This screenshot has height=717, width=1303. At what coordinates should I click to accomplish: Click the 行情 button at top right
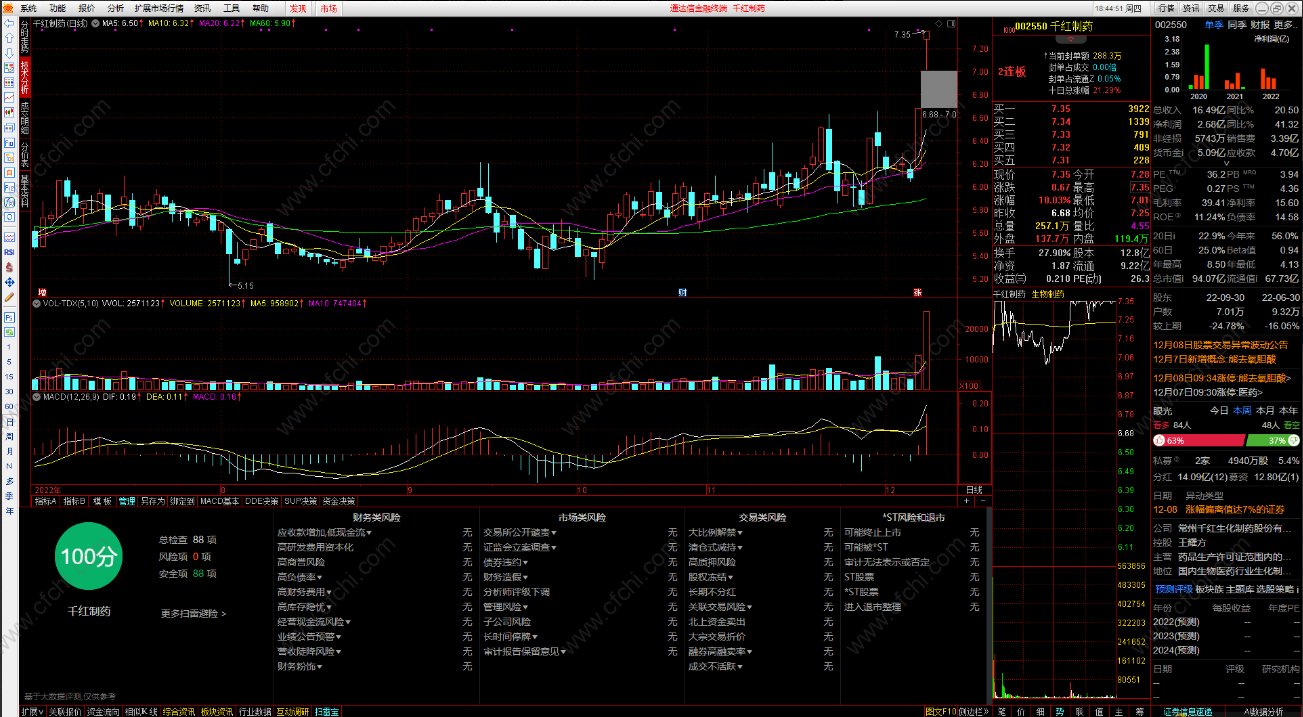click(x=1166, y=7)
